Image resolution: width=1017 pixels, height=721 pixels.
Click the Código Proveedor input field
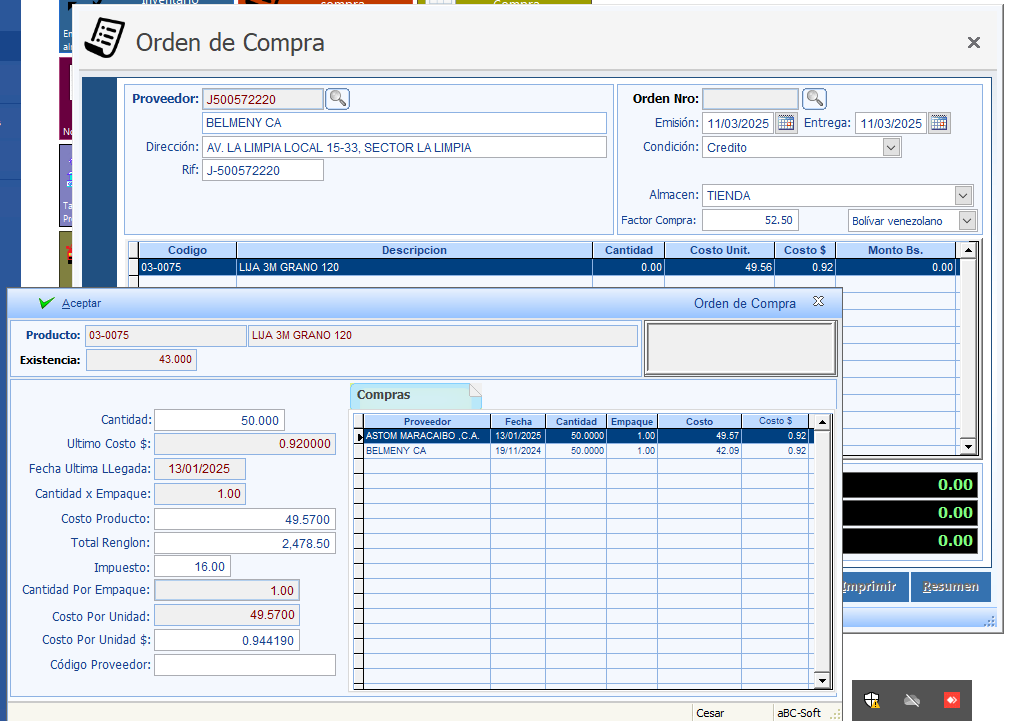(x=245, y=665)
